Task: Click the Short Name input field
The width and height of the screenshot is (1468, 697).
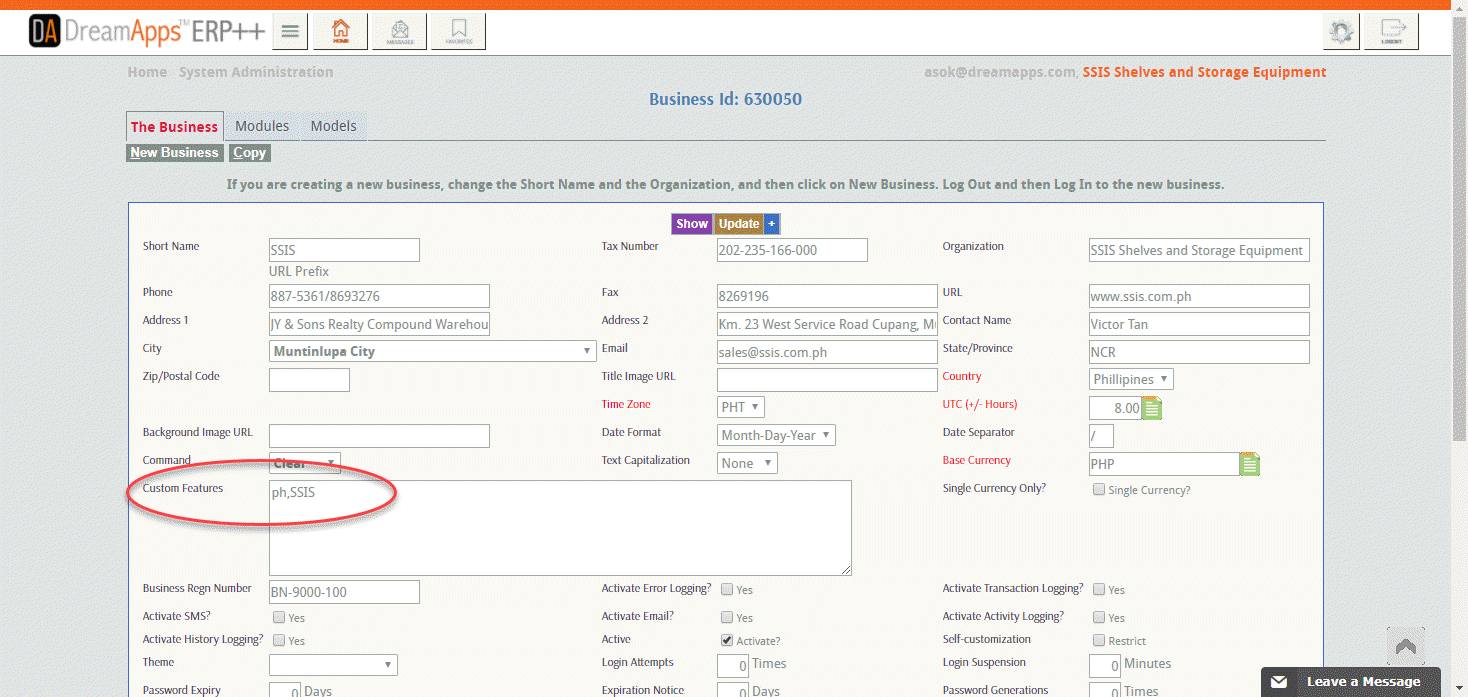Action: (x=344, y=250)
